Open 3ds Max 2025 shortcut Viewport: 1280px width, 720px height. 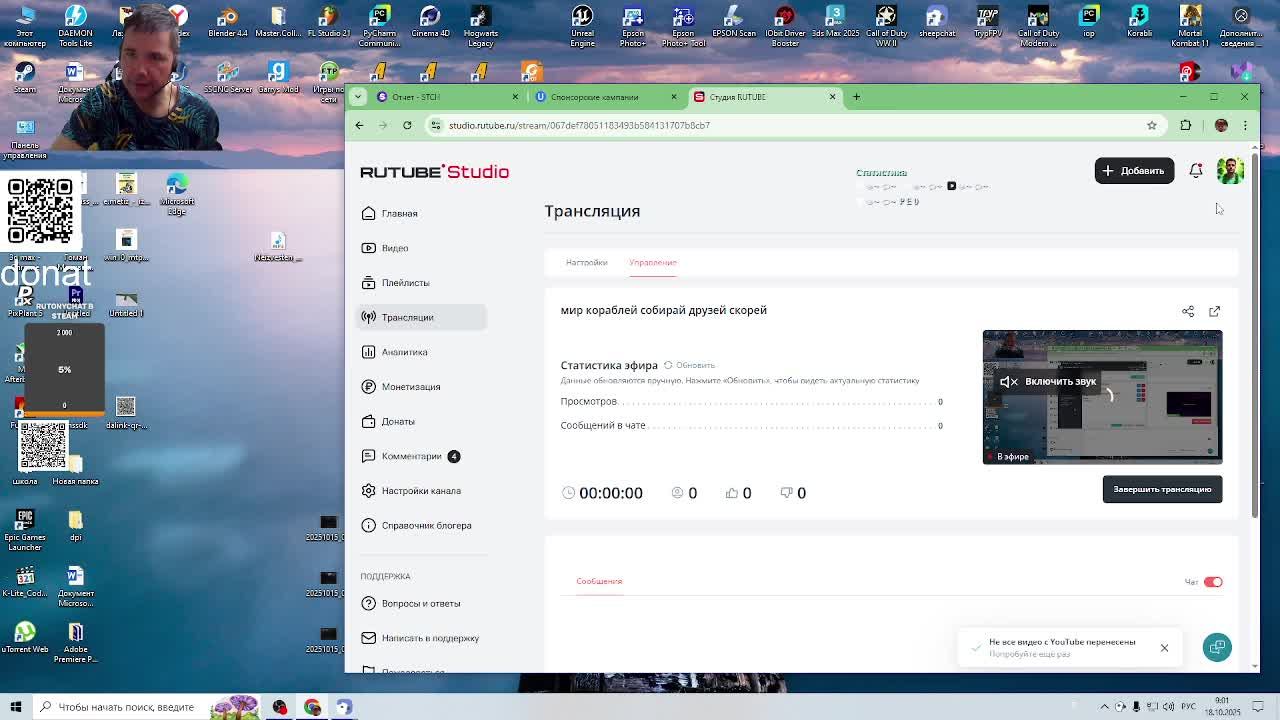pyautogui.click(x=836, y=22)
